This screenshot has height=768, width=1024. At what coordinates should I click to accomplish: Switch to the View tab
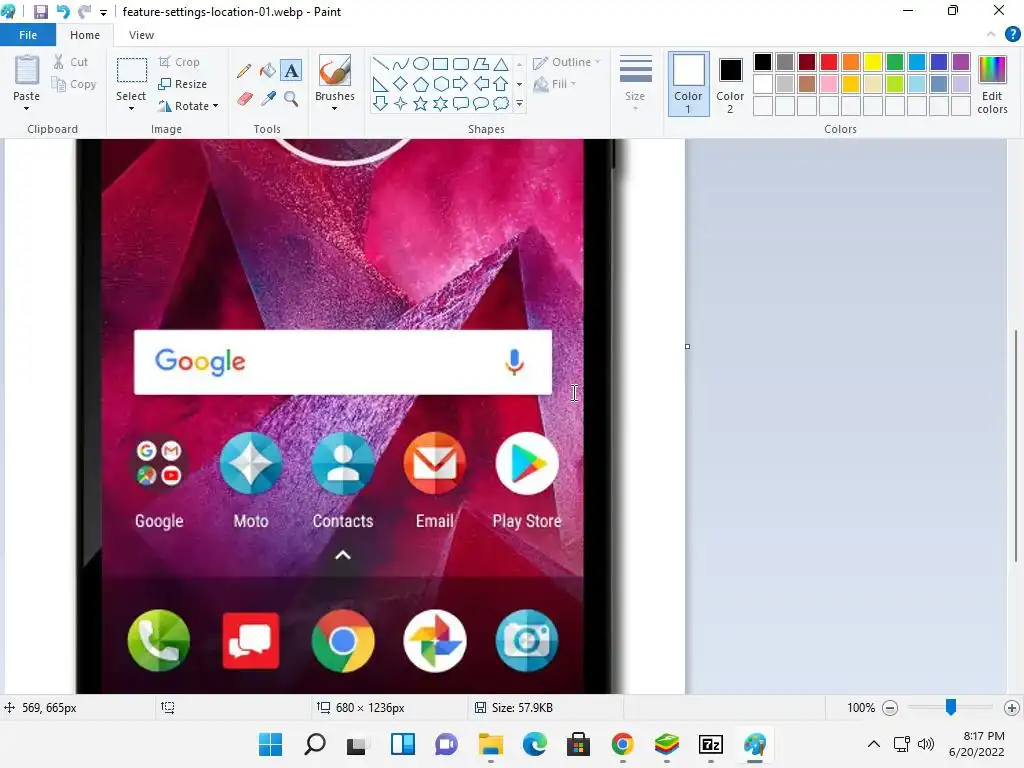tap(141, 35)
